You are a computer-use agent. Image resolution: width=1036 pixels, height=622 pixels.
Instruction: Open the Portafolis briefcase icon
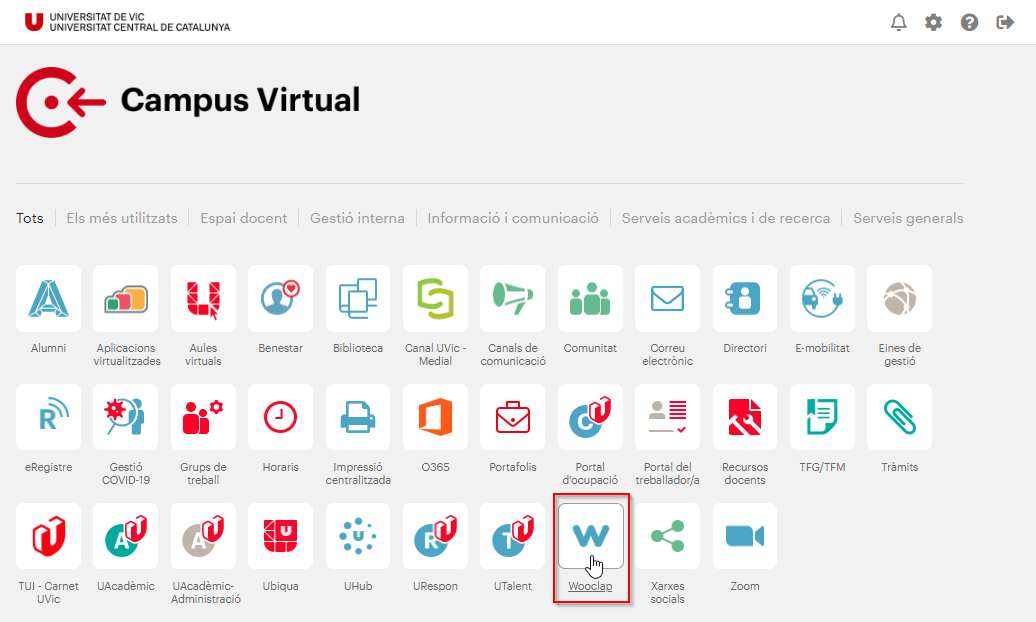(x=513, y=418)
